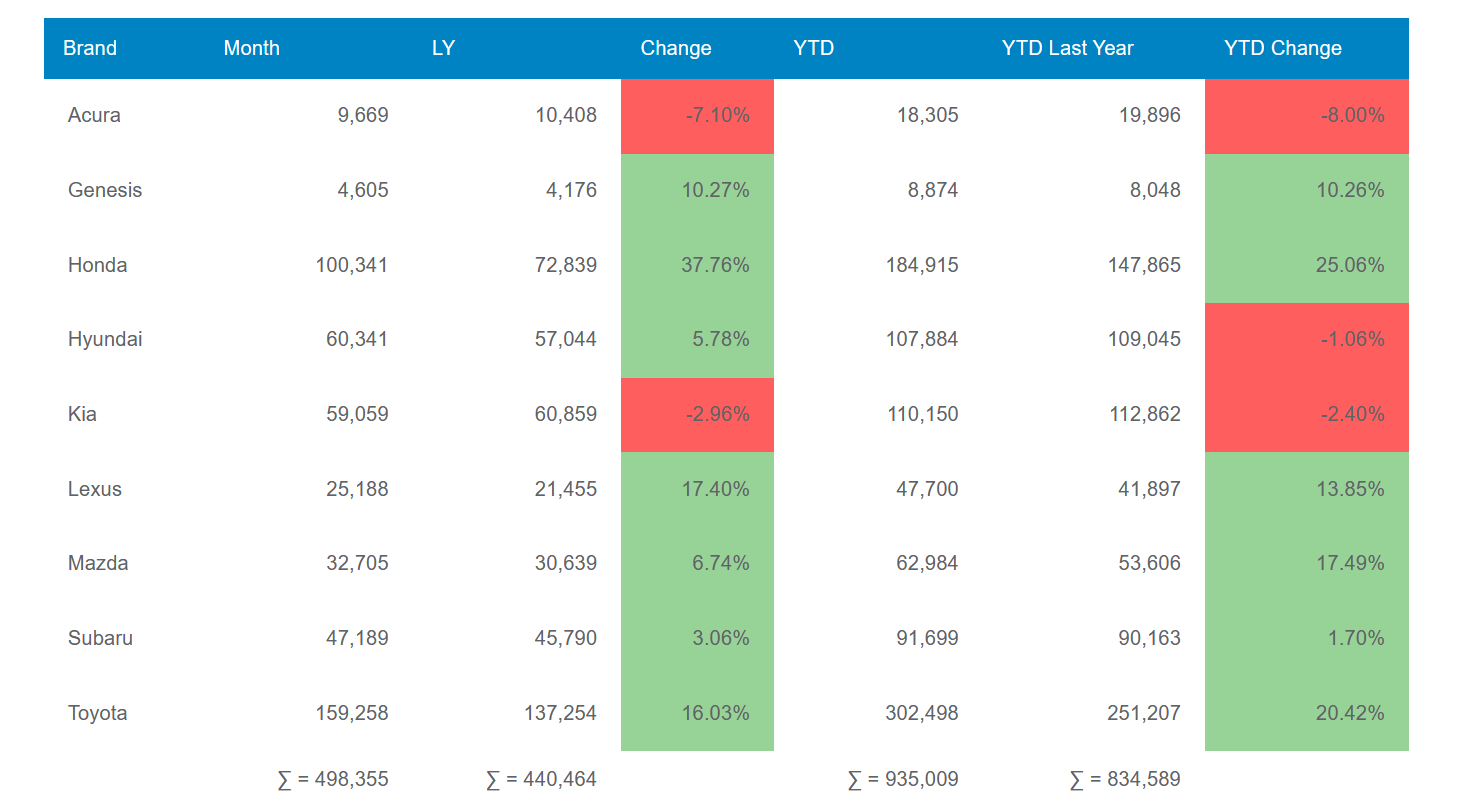The image size is (1462, 808).
Task: Sort table by Brand column header
Action: click(90, 48)
